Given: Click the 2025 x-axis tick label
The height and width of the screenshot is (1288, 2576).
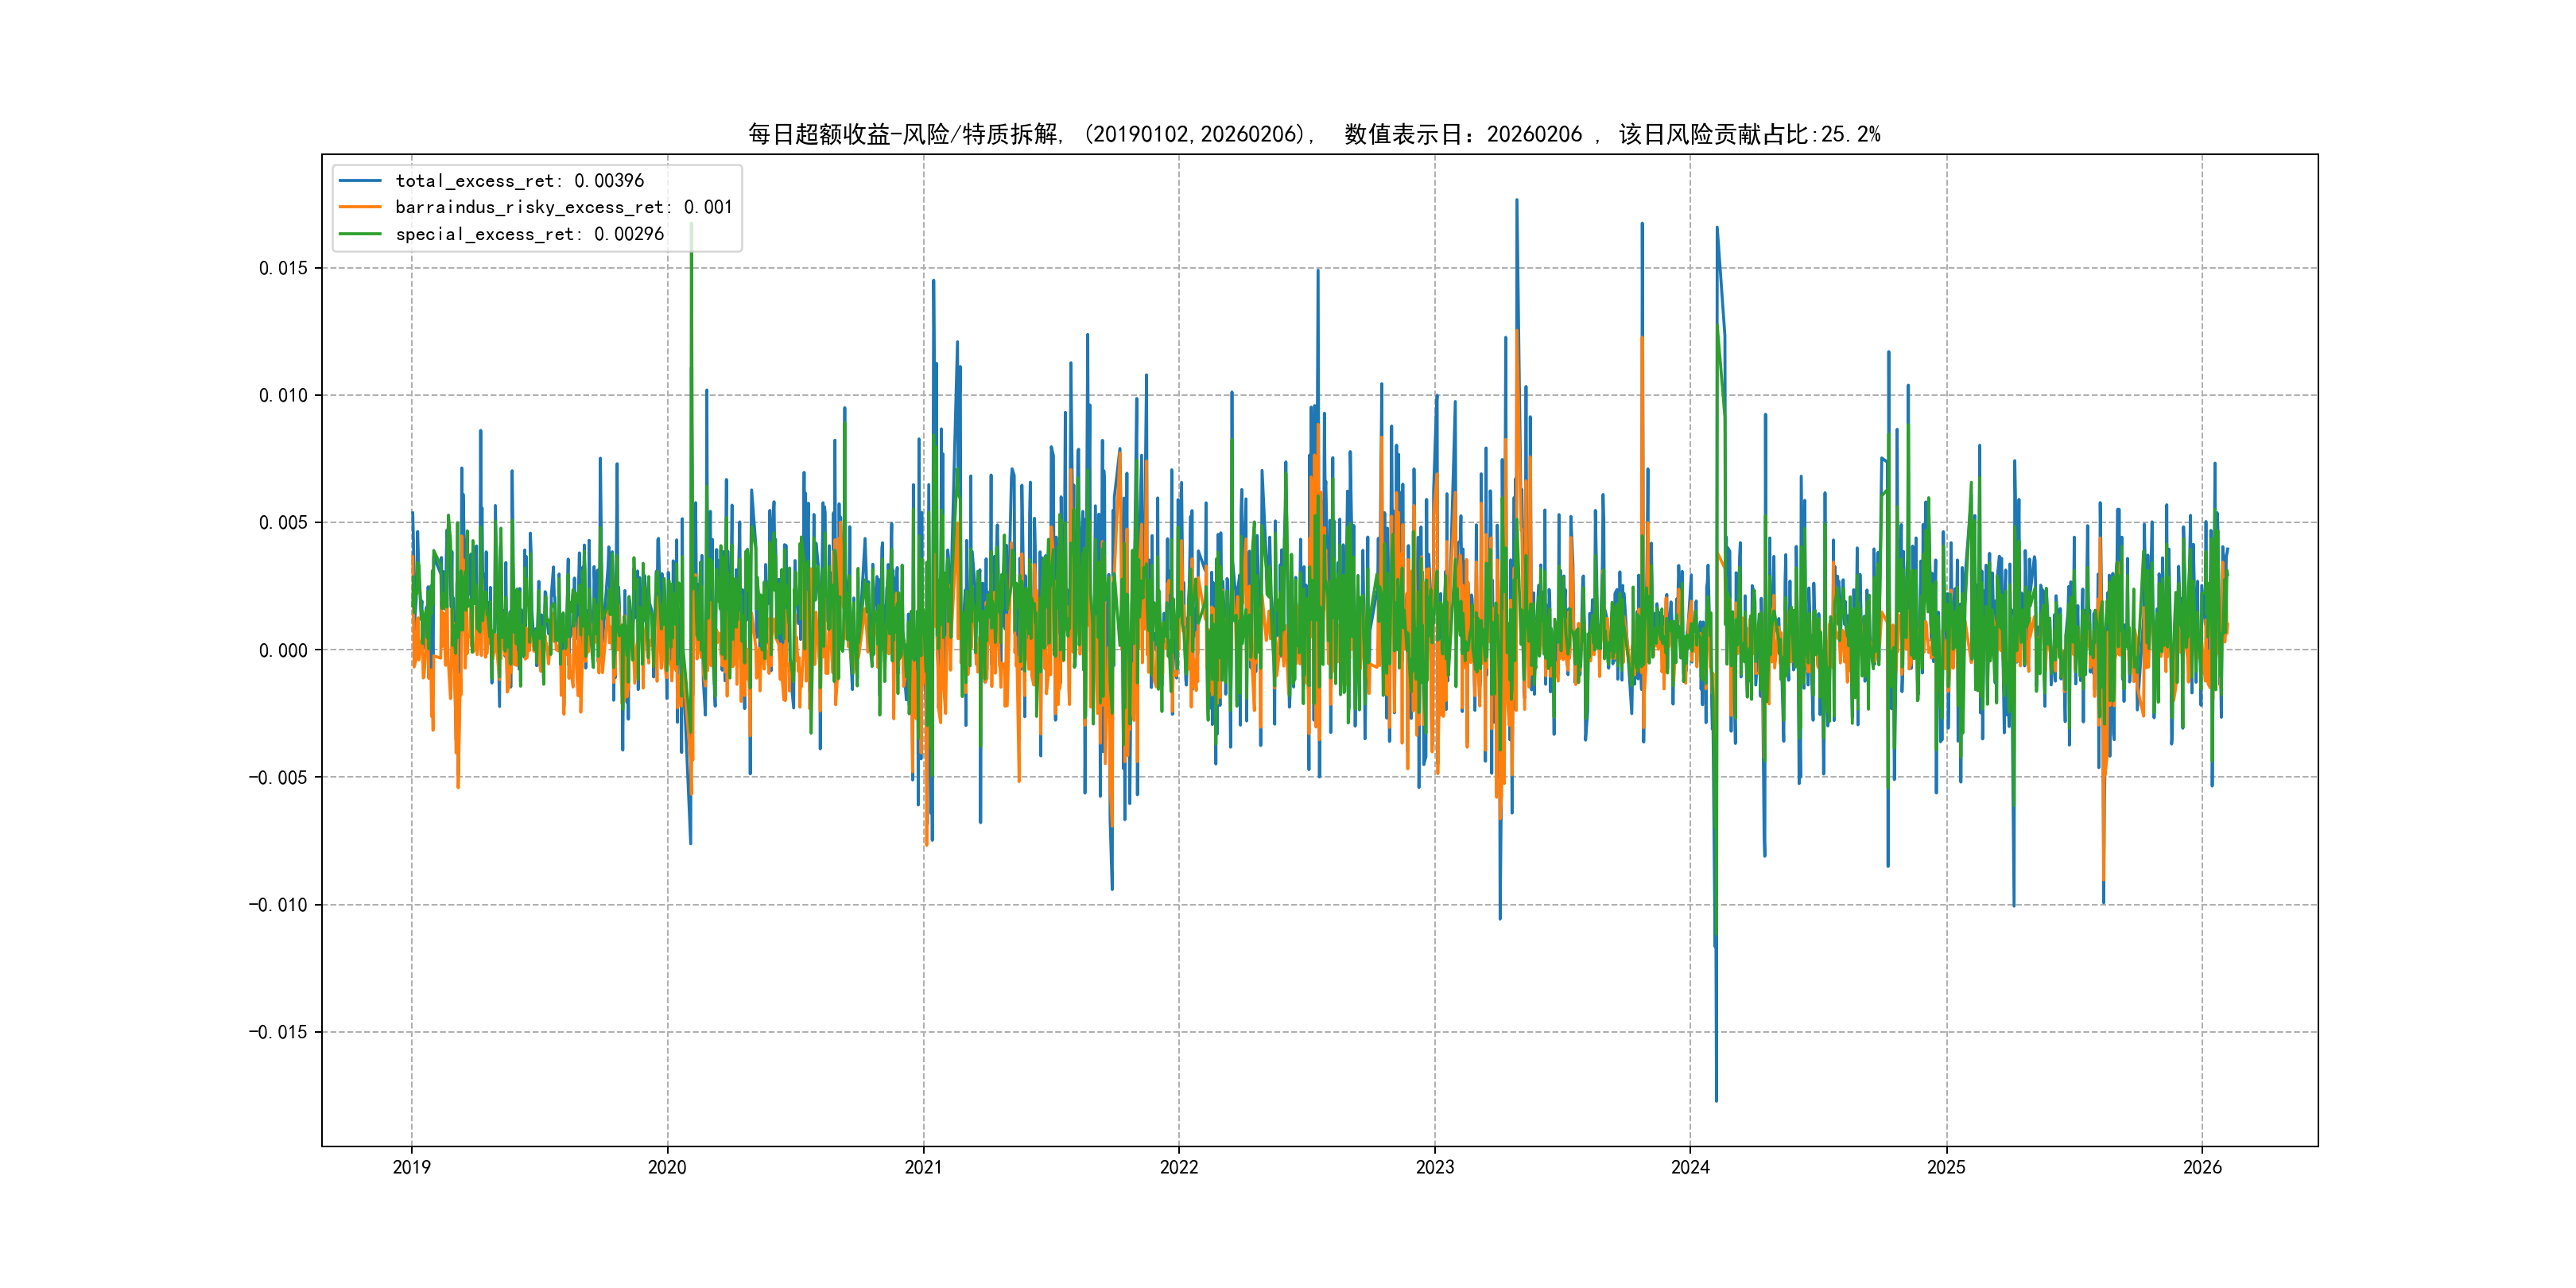Looking at the screenshot, I should (1946, 1167).
